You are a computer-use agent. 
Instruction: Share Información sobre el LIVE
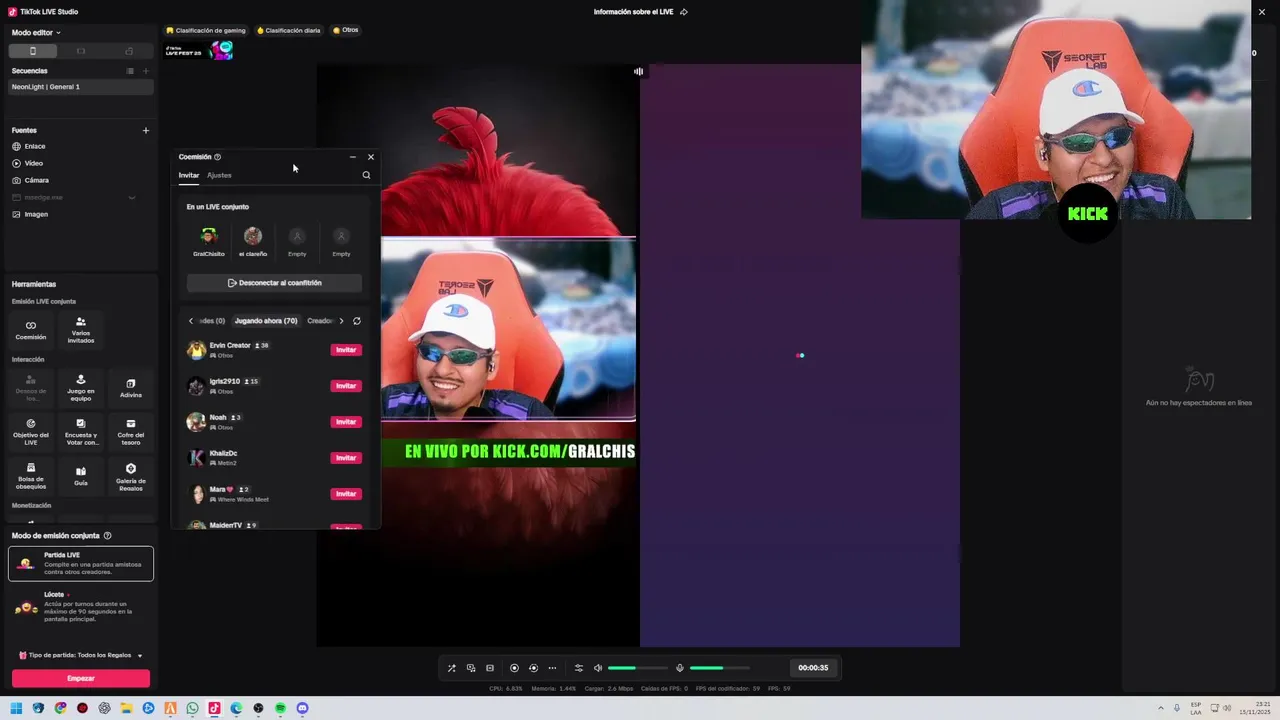pos(684,12)
